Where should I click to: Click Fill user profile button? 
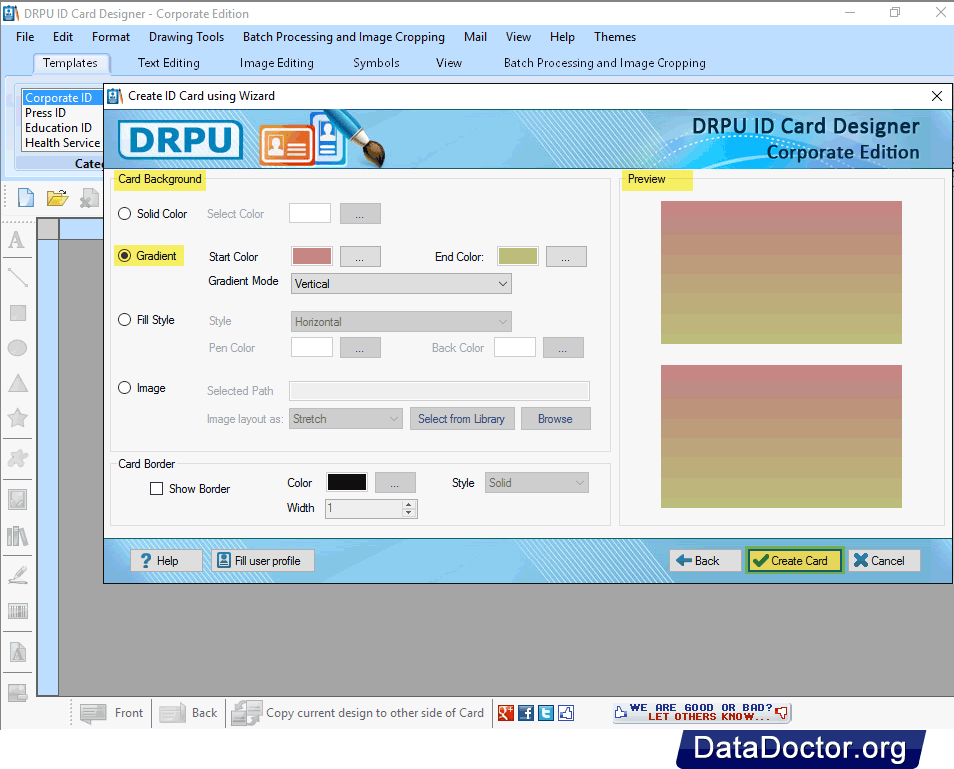point(262,560)
